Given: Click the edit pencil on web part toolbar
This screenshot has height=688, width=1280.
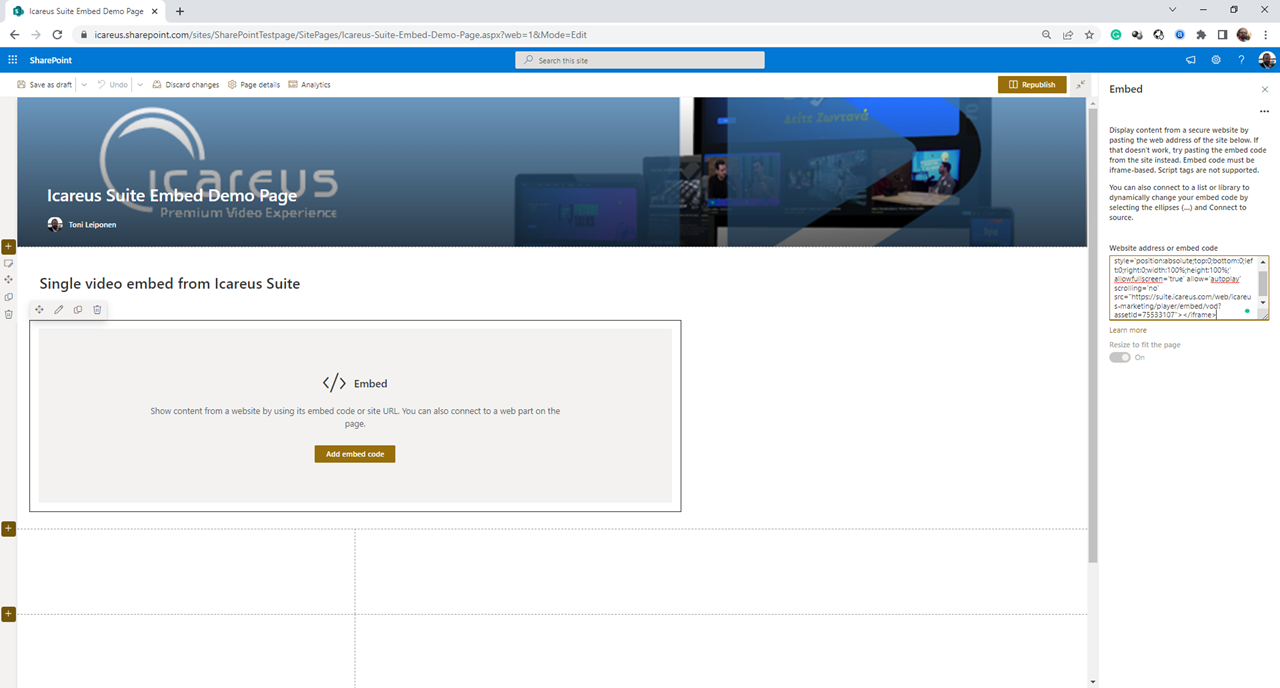Looking at the screenshot, I should coord(59,310).
